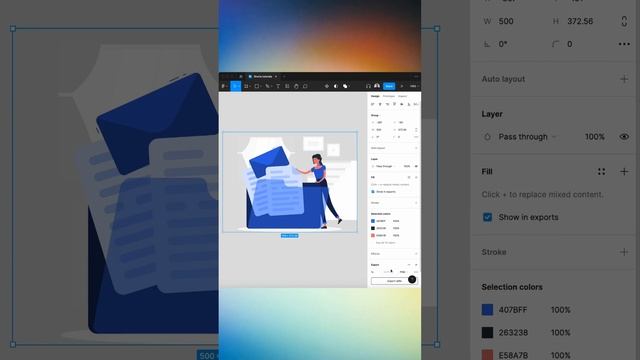This screenshot has height=360, width=640.
Task: Select the Move tool in the small window toolbar
Action: pos(236,86)
